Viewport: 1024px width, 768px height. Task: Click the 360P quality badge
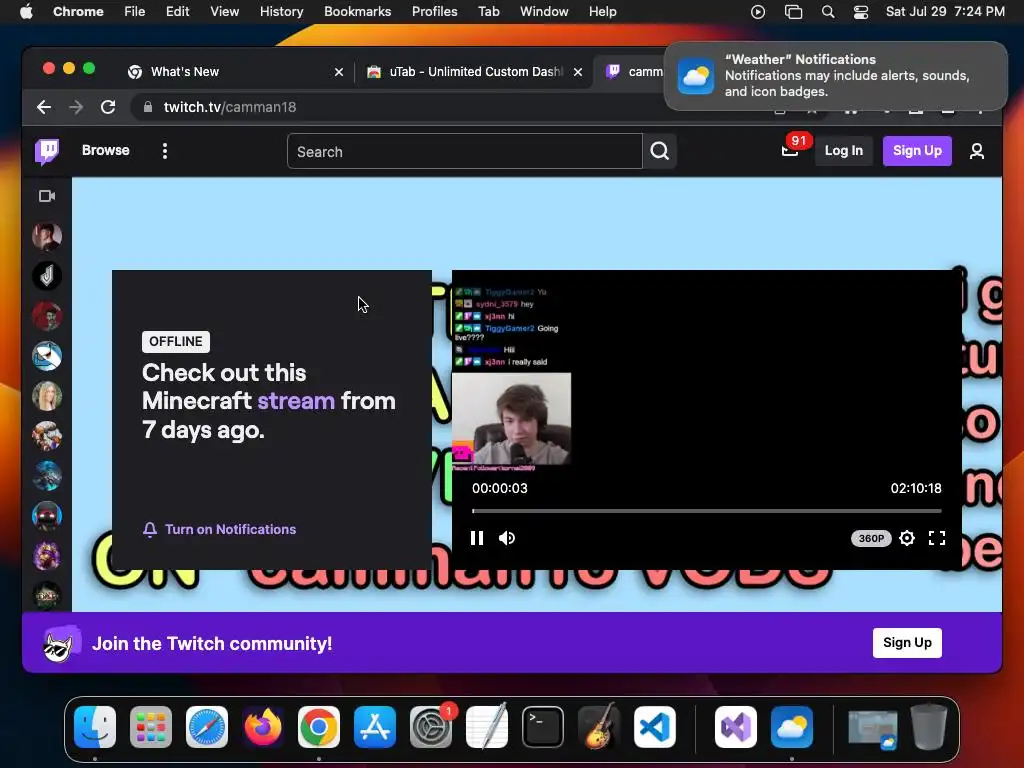point(871,538)
